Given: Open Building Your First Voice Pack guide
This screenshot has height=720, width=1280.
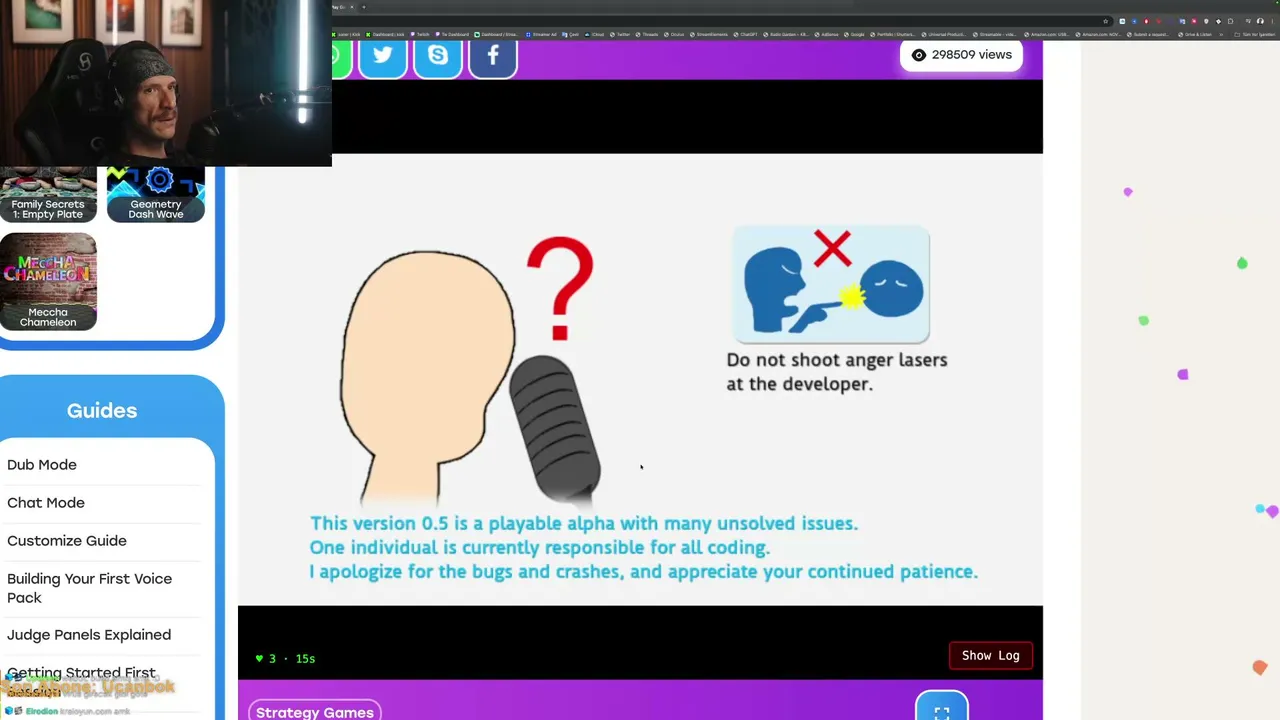Looking at the screenshot, I should (x=90, y=588).
